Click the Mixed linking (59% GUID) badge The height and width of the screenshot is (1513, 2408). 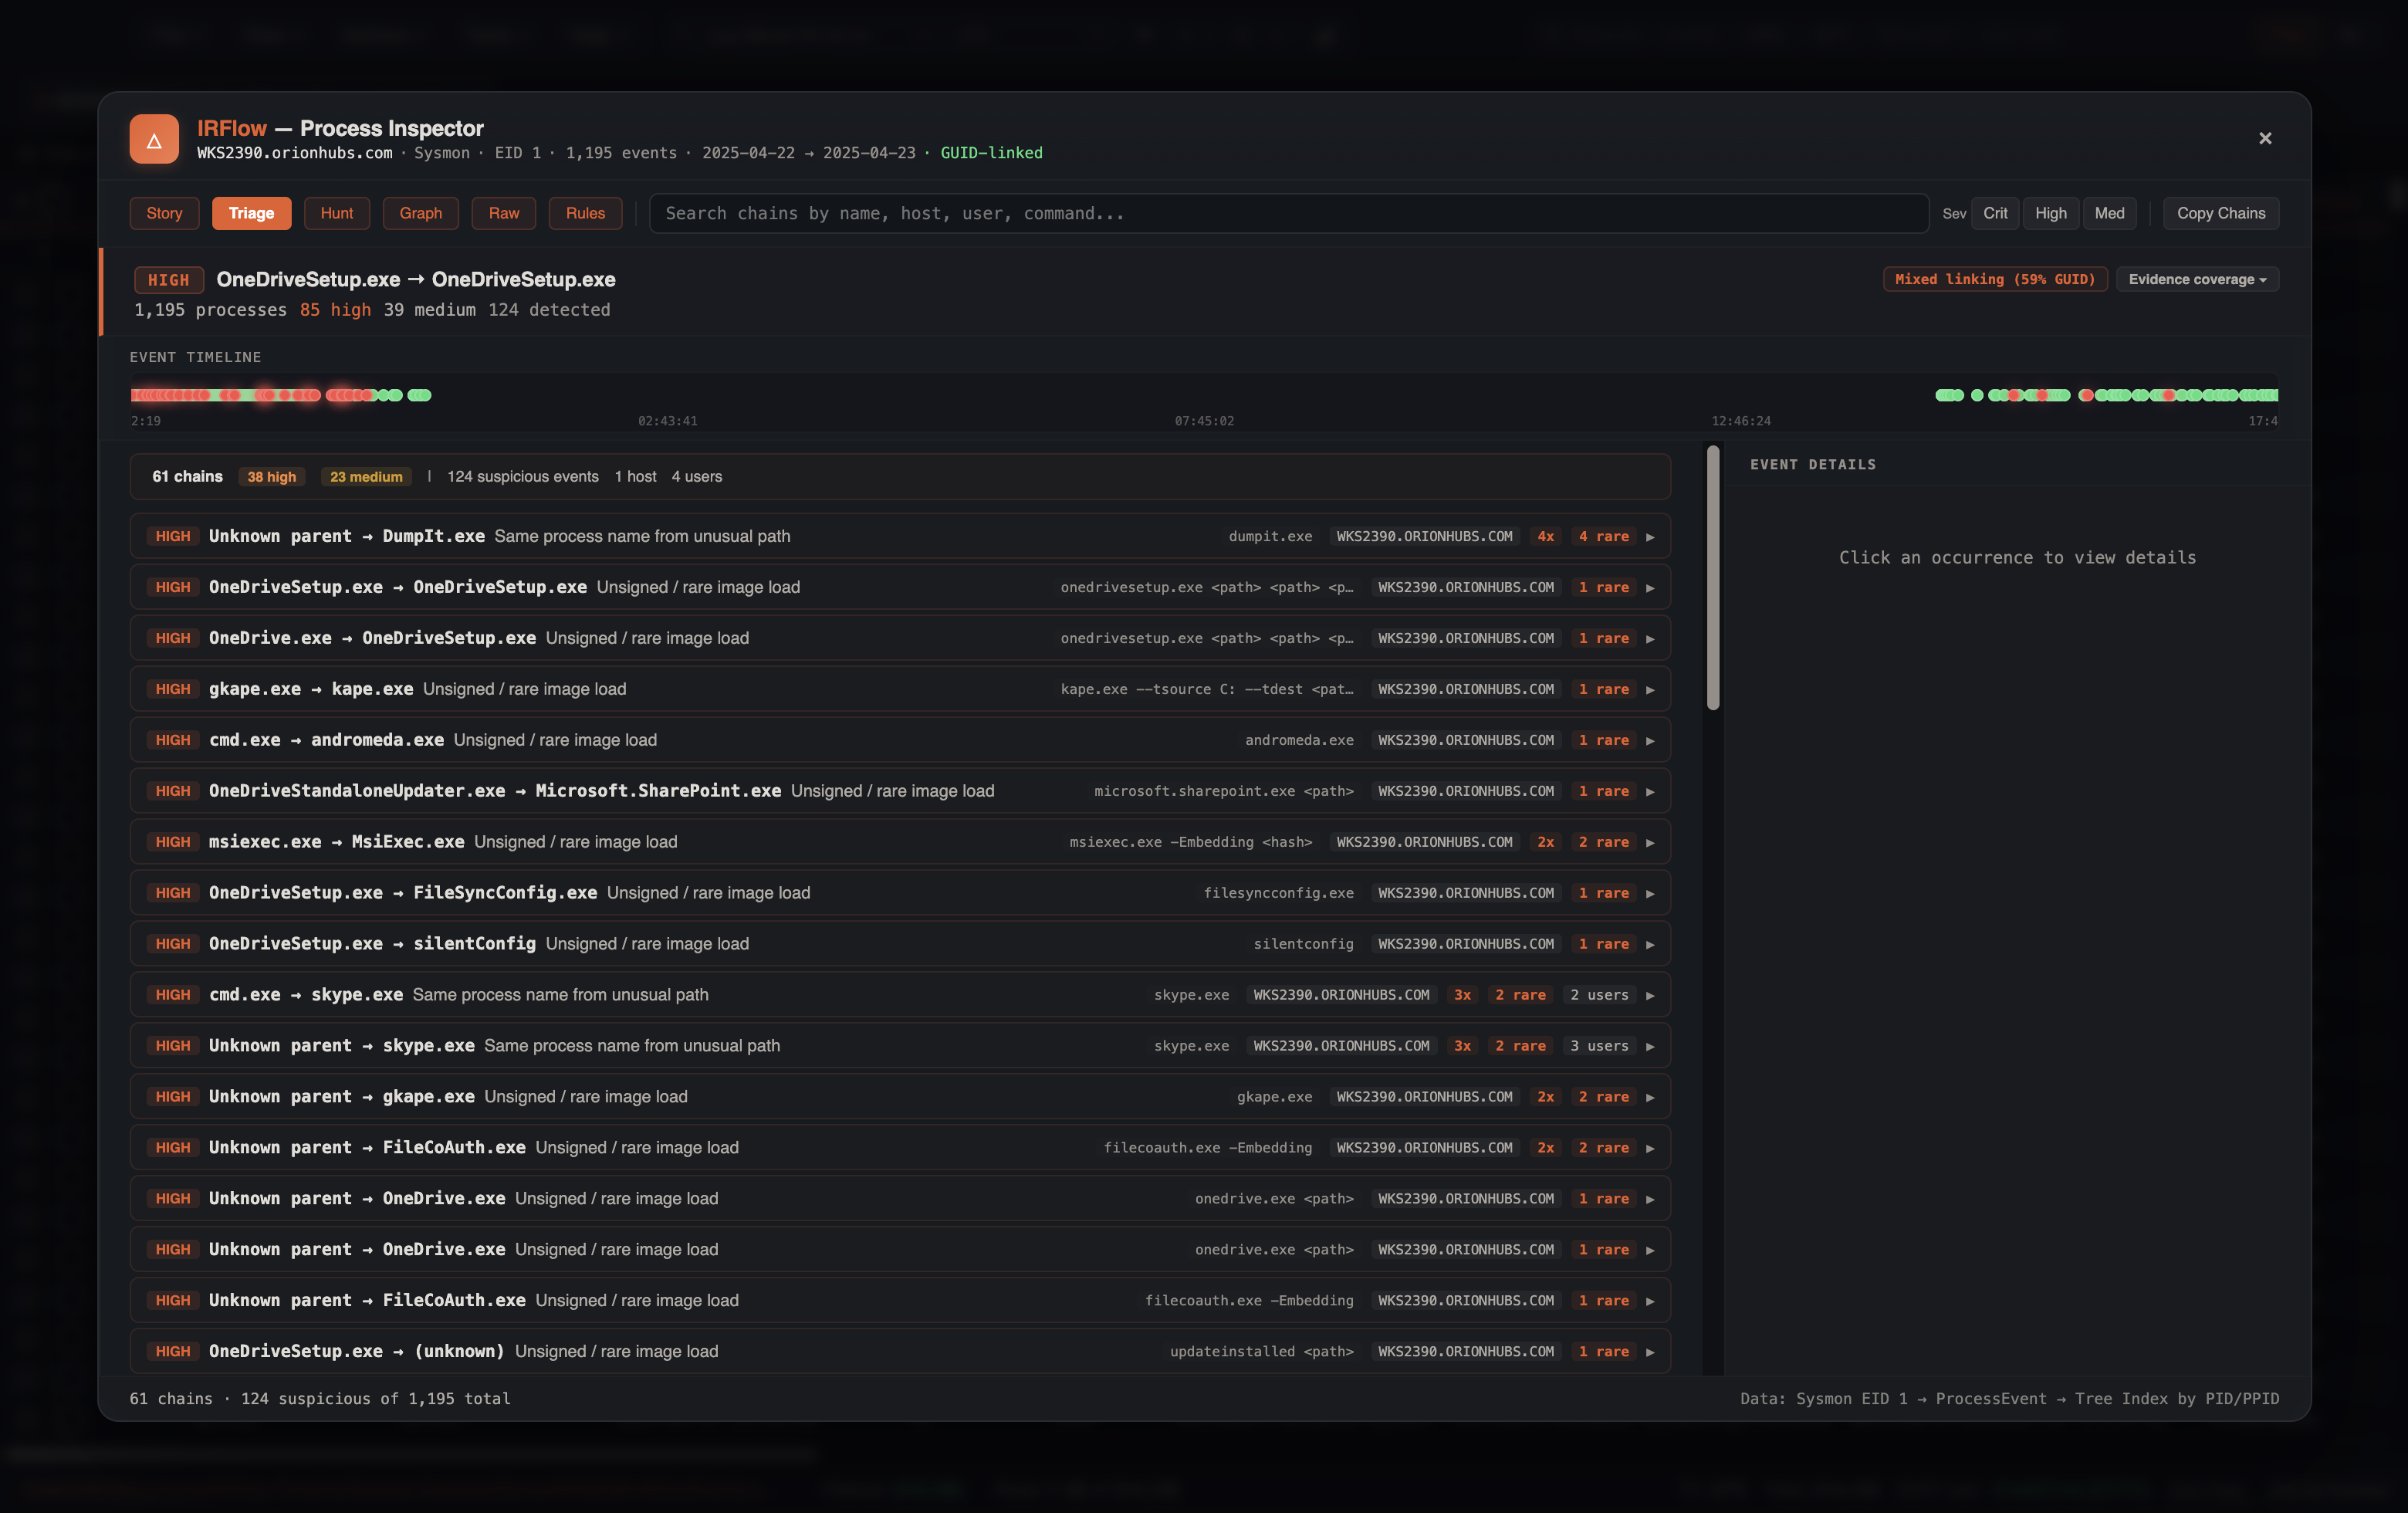[x=1994, y=279]
